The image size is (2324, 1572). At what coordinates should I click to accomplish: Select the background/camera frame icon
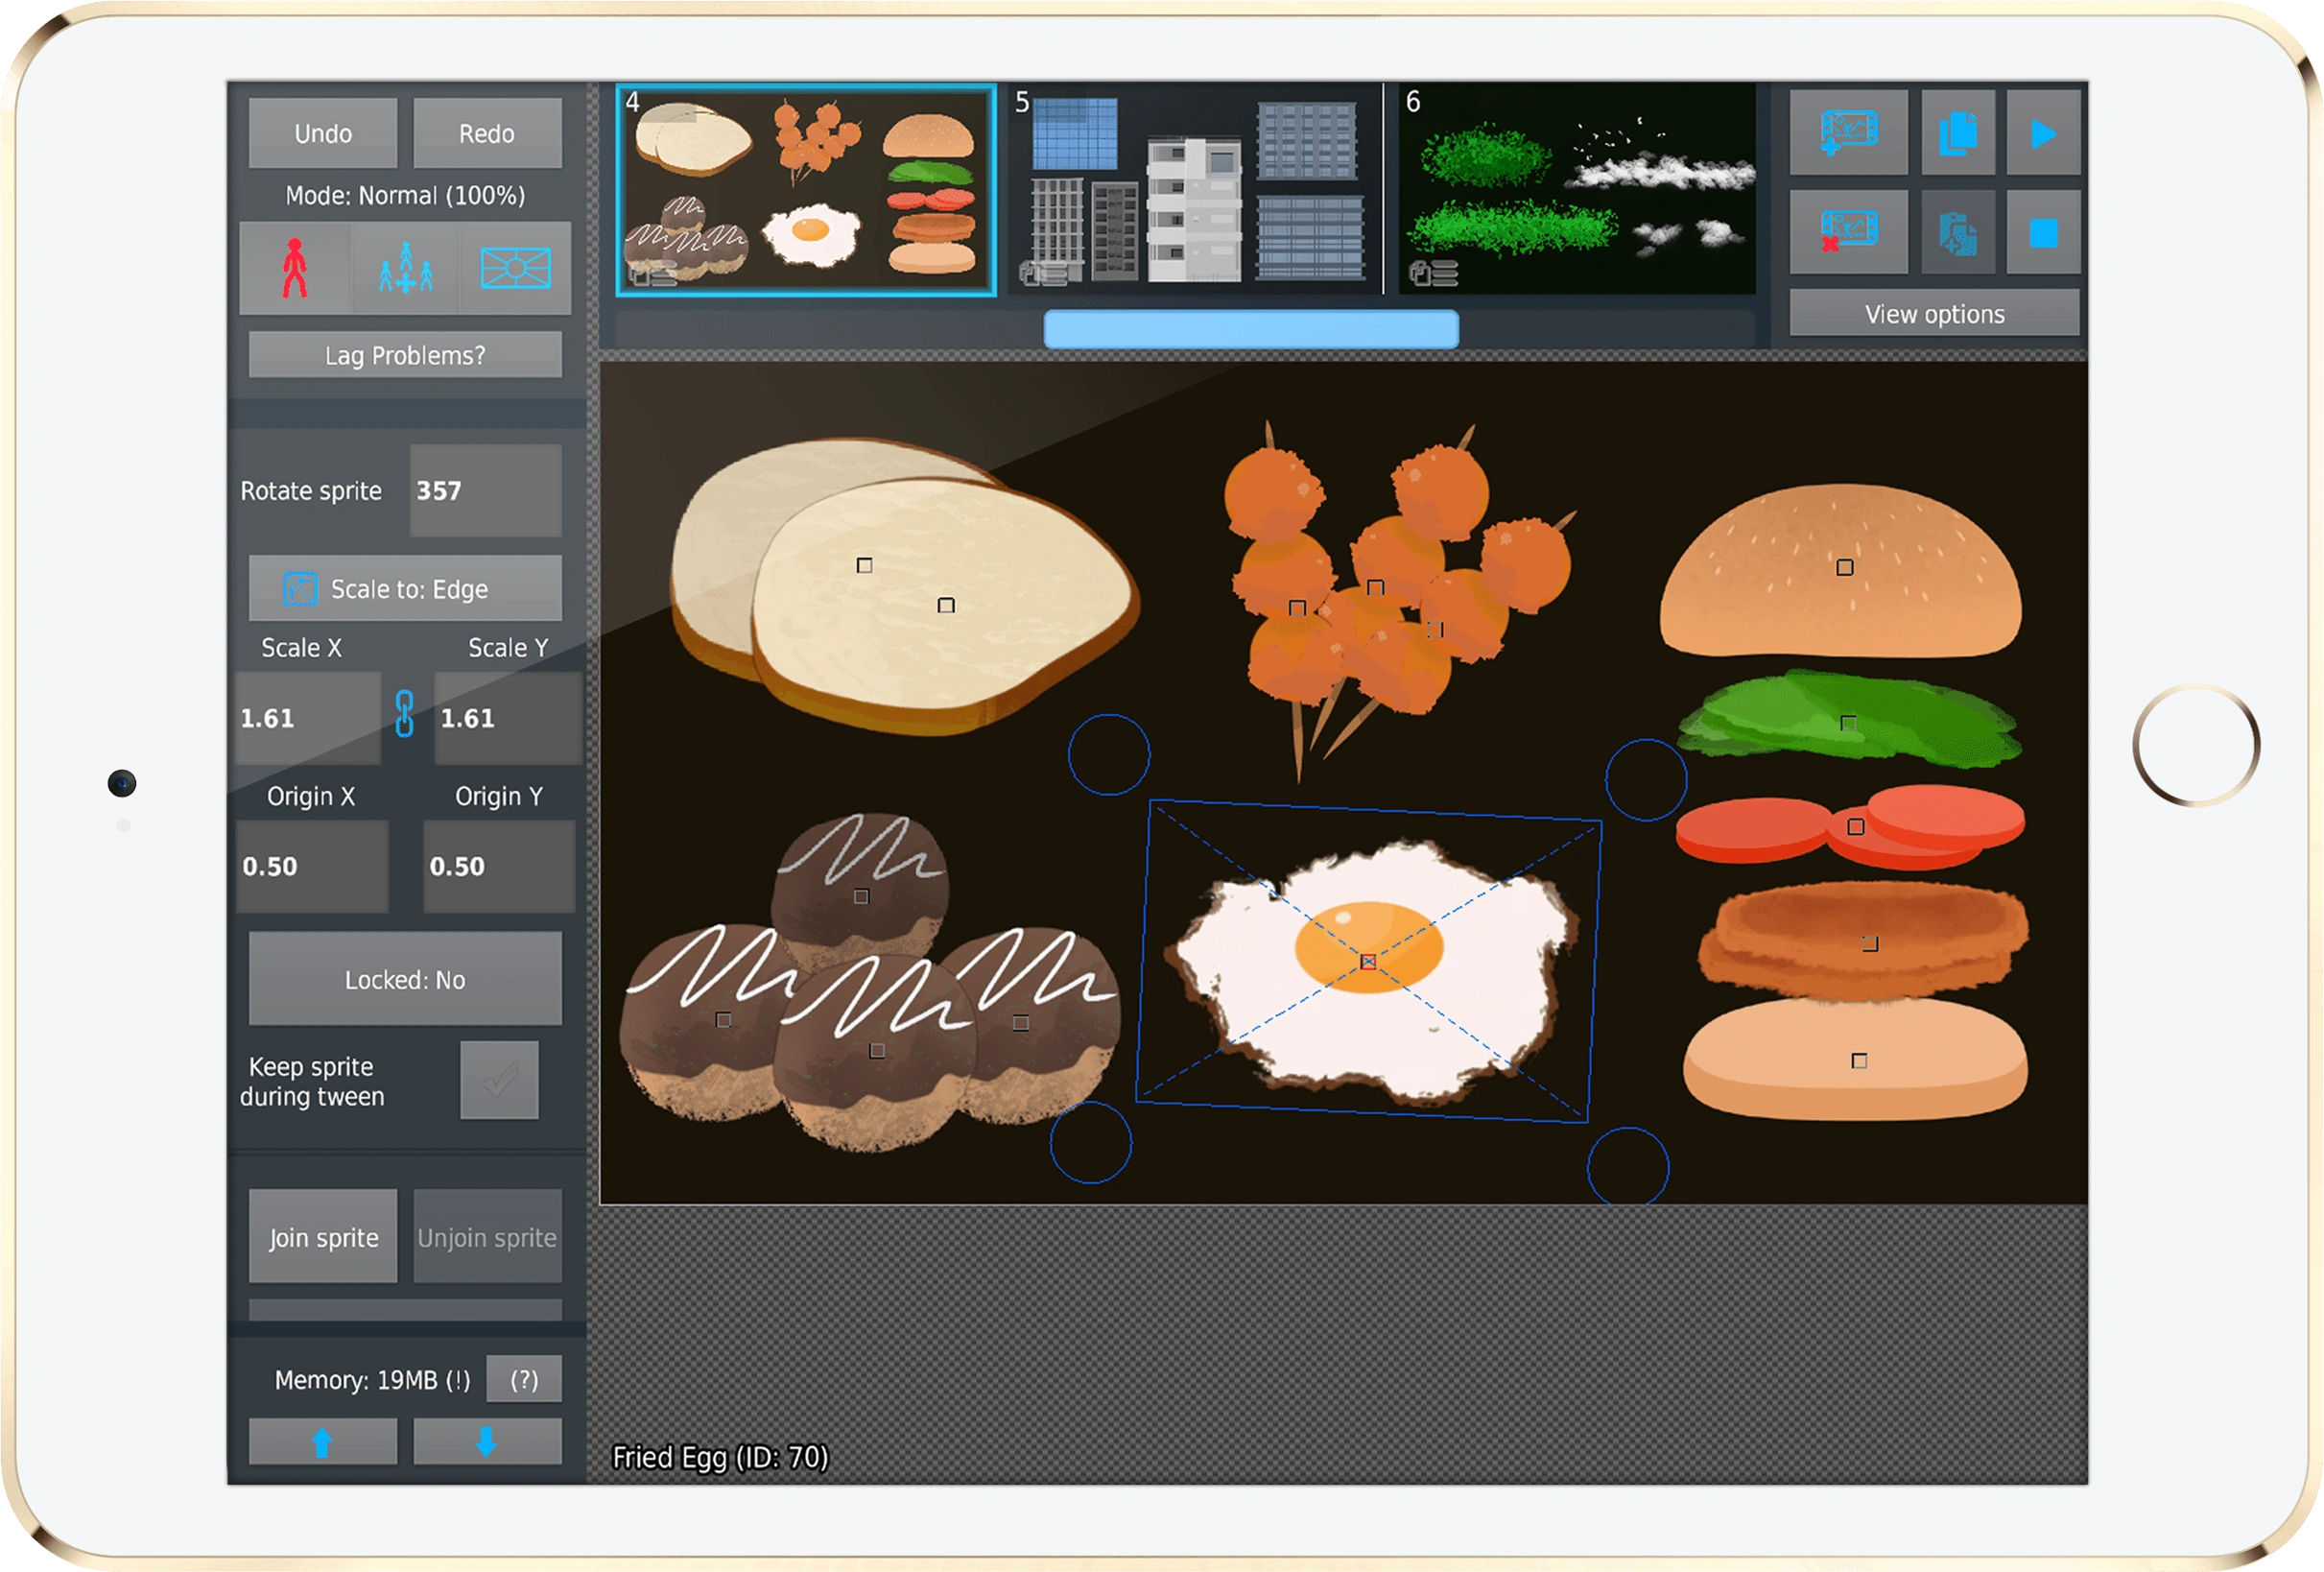click(x=515, y=268)
